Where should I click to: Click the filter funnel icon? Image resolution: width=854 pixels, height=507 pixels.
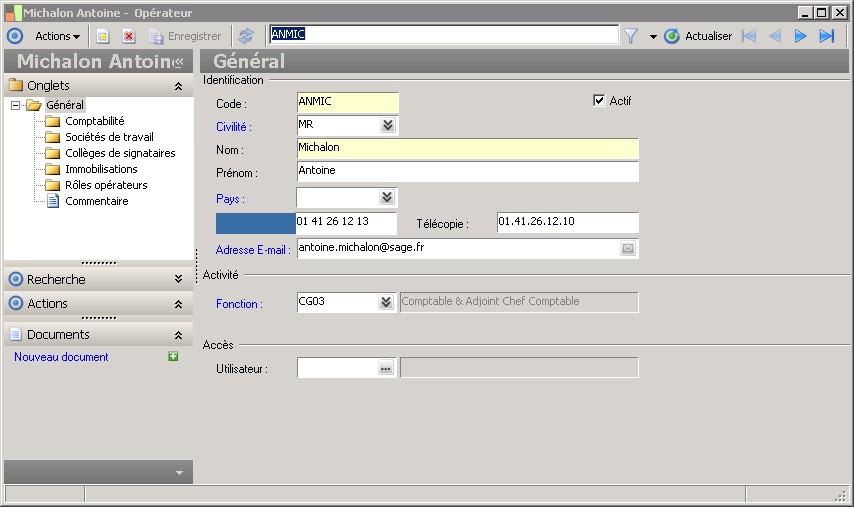pyautogui.click(x=631, y=36)
